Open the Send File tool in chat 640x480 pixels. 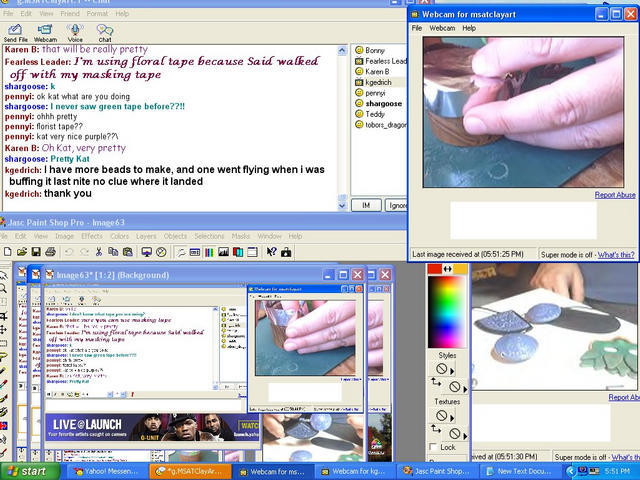pos(15,33)
